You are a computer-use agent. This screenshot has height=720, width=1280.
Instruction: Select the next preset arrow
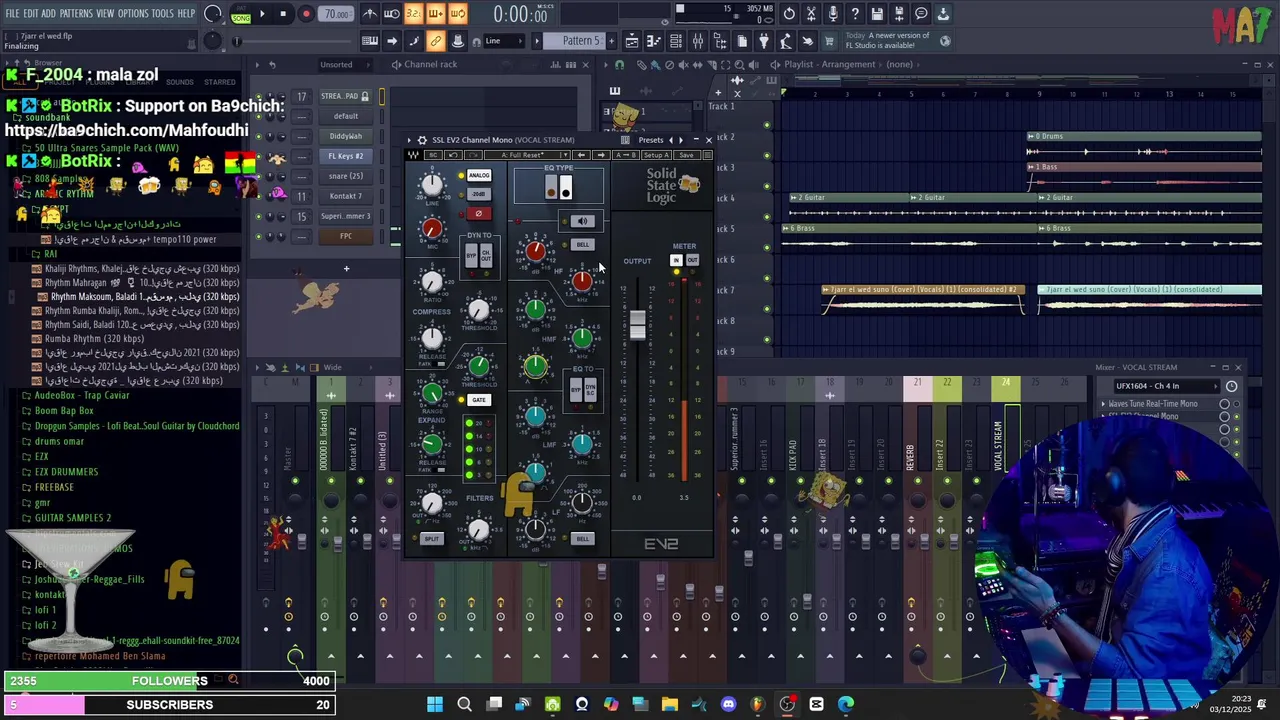click(682, 140)
